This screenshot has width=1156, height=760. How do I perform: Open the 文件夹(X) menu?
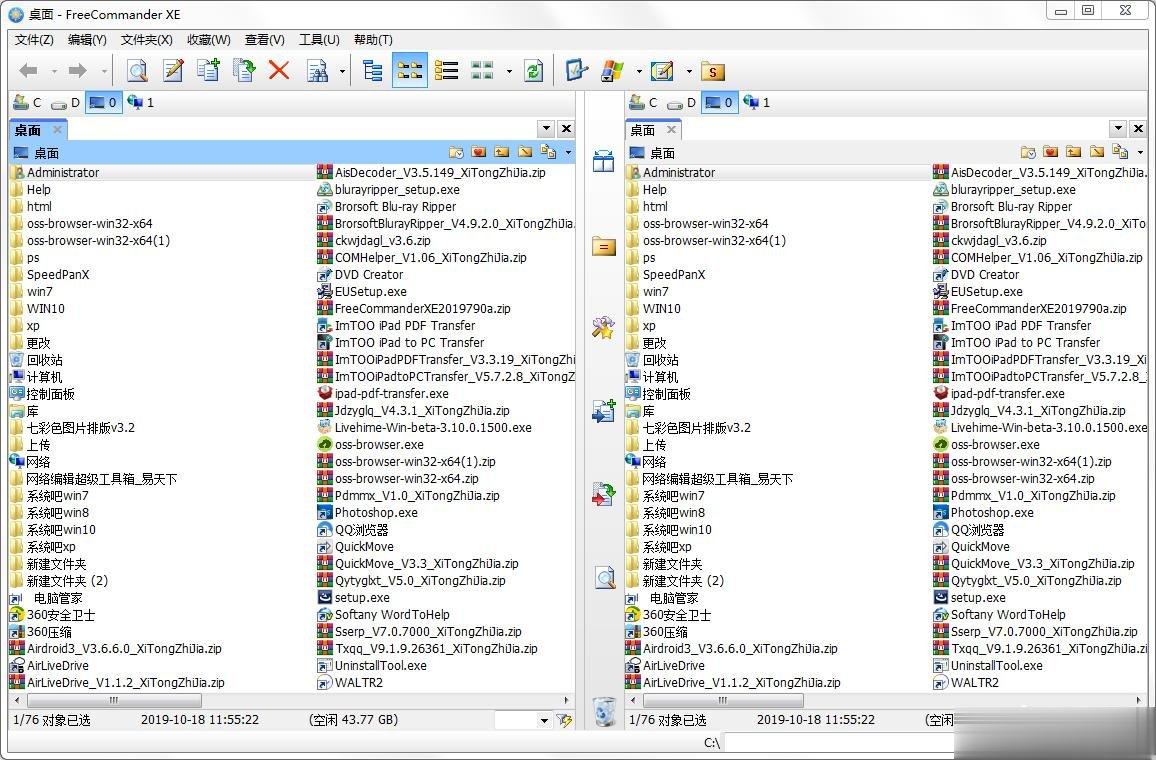coord(147,40)
